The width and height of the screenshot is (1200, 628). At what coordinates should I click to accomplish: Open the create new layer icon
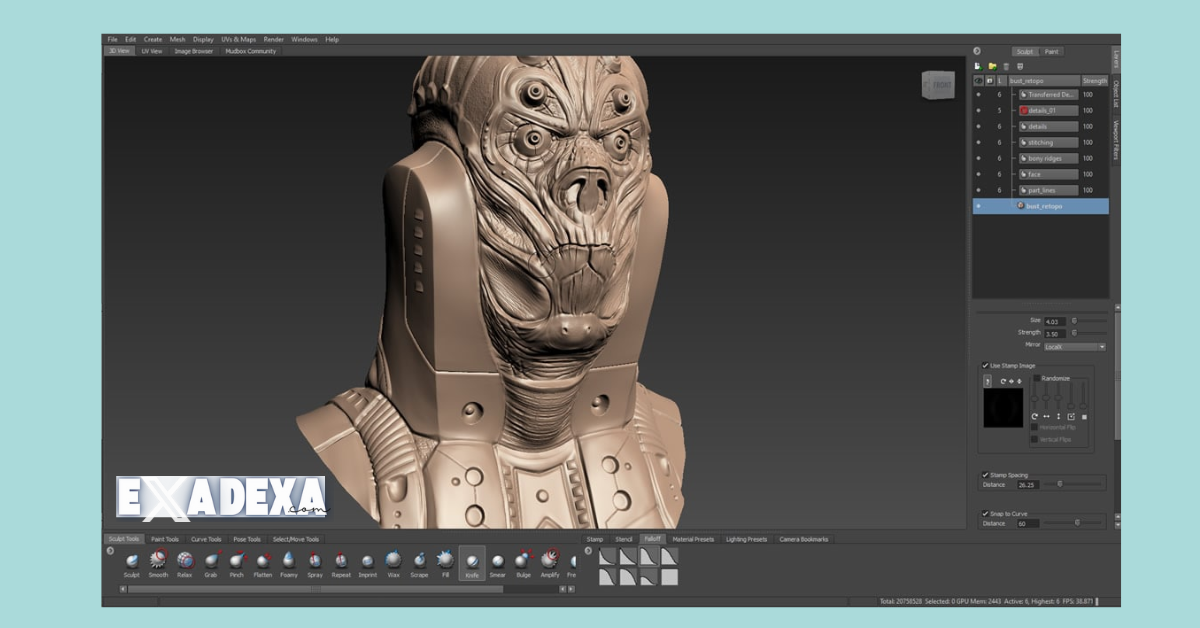978,66
